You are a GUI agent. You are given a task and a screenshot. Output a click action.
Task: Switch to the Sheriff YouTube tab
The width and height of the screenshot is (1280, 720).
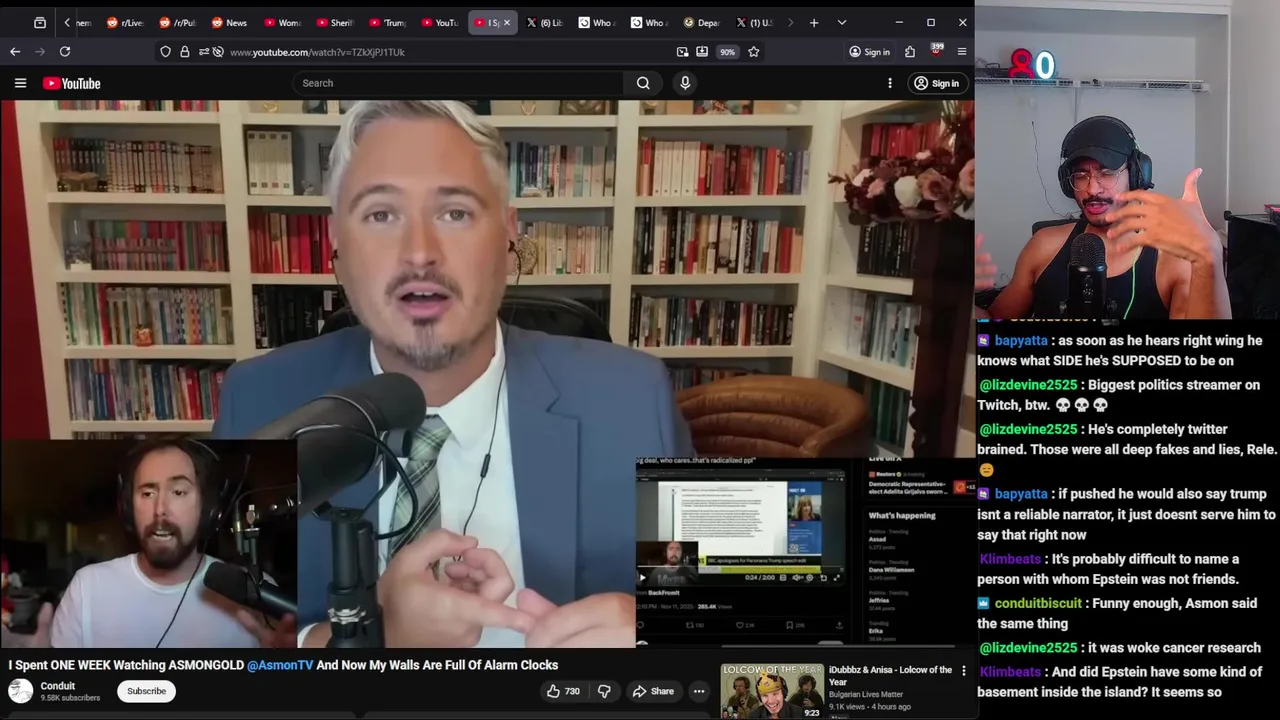[334, 22]
